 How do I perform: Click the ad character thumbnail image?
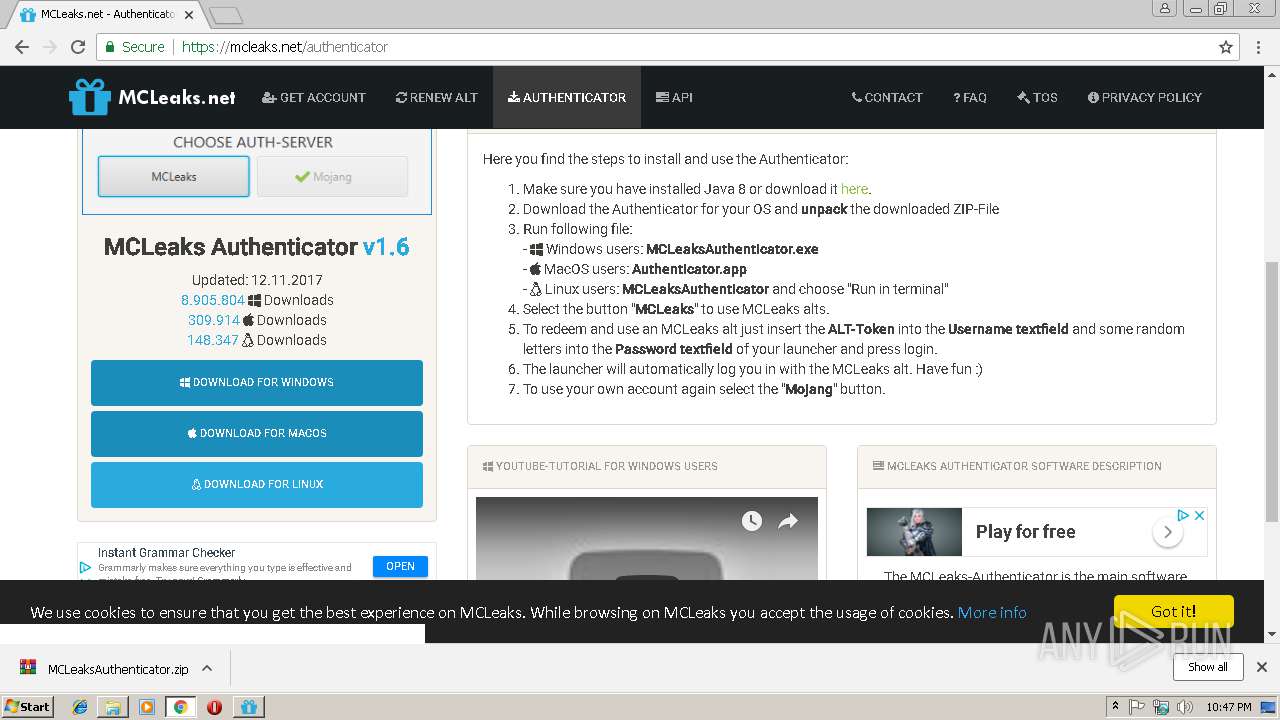coord(914,532)
